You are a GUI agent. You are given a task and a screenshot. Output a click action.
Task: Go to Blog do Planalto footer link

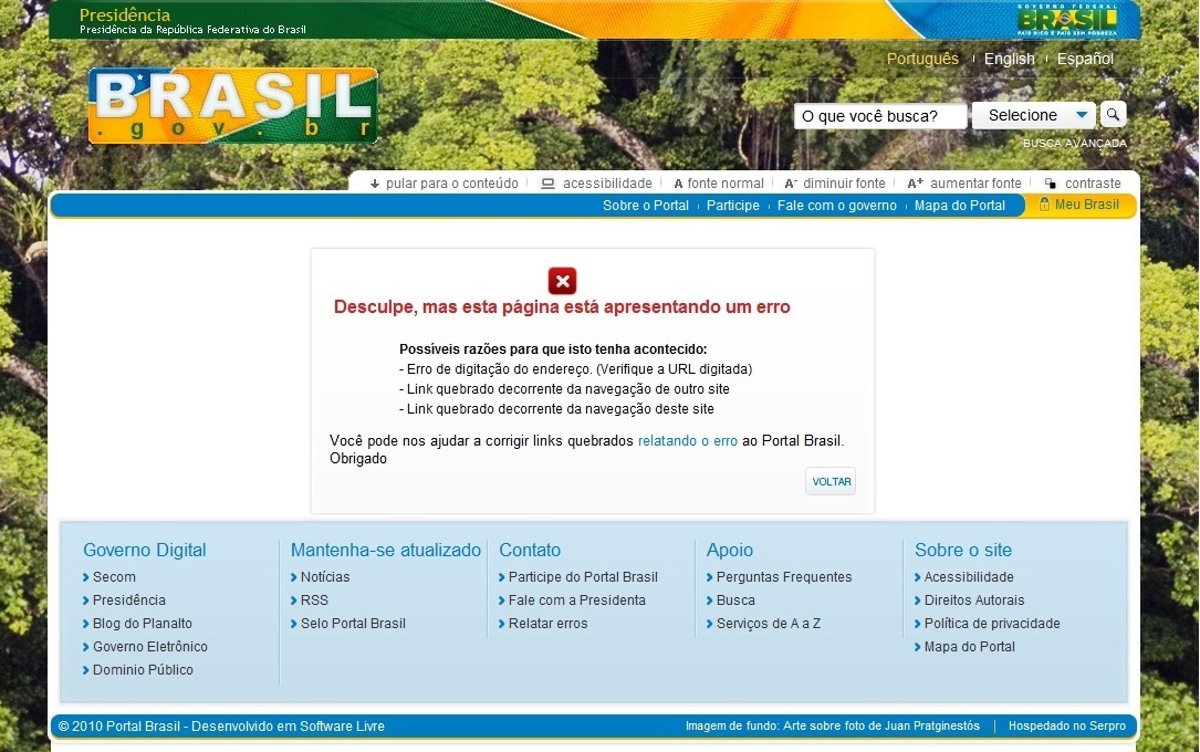point(142,623)
